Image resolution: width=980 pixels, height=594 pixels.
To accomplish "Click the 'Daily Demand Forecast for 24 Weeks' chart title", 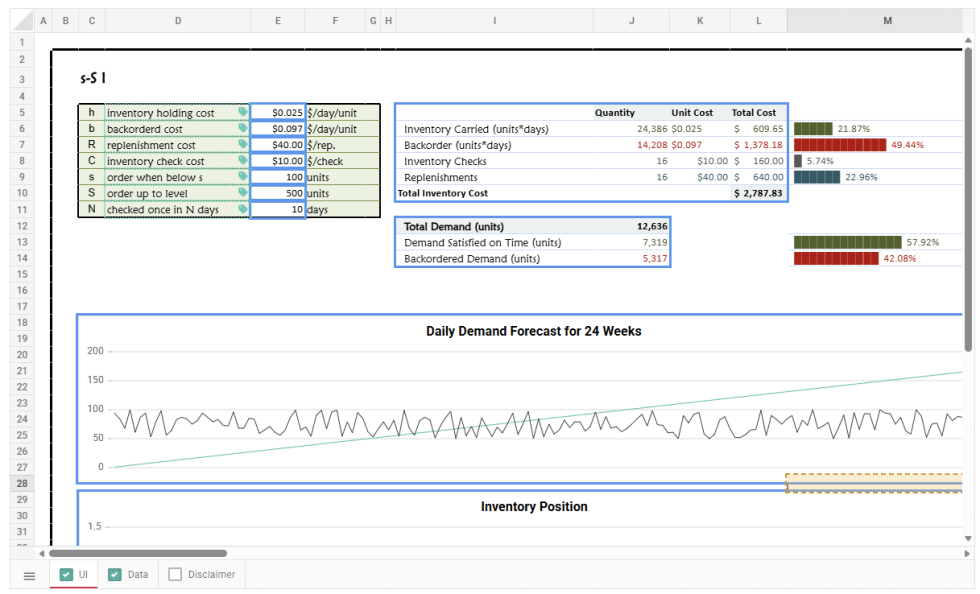I will pos(534,331).
